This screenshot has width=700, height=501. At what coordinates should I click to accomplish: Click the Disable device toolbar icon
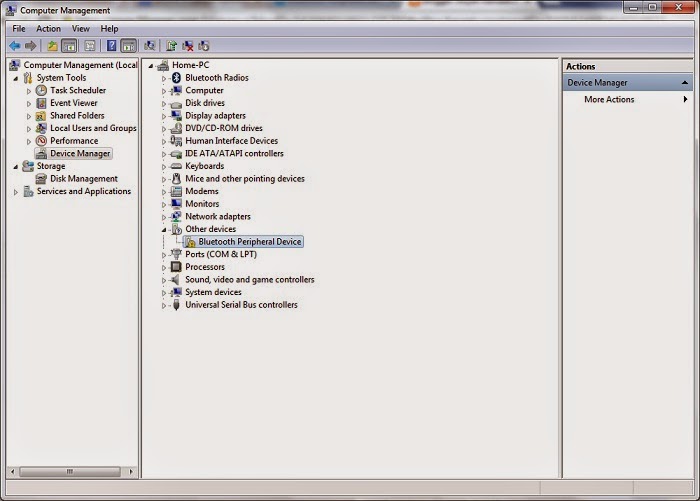click(x=204, y=46)
